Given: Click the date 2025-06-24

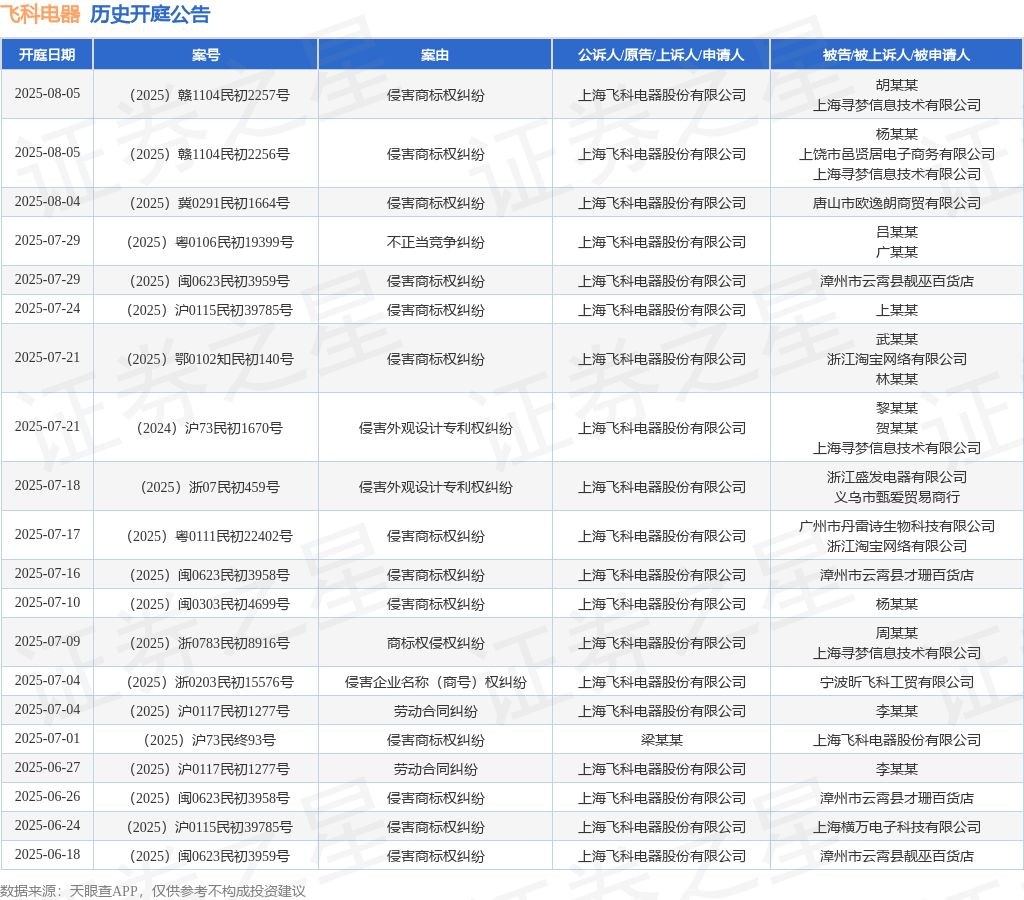Looking at the screenshot, I should tap(47, 826).
